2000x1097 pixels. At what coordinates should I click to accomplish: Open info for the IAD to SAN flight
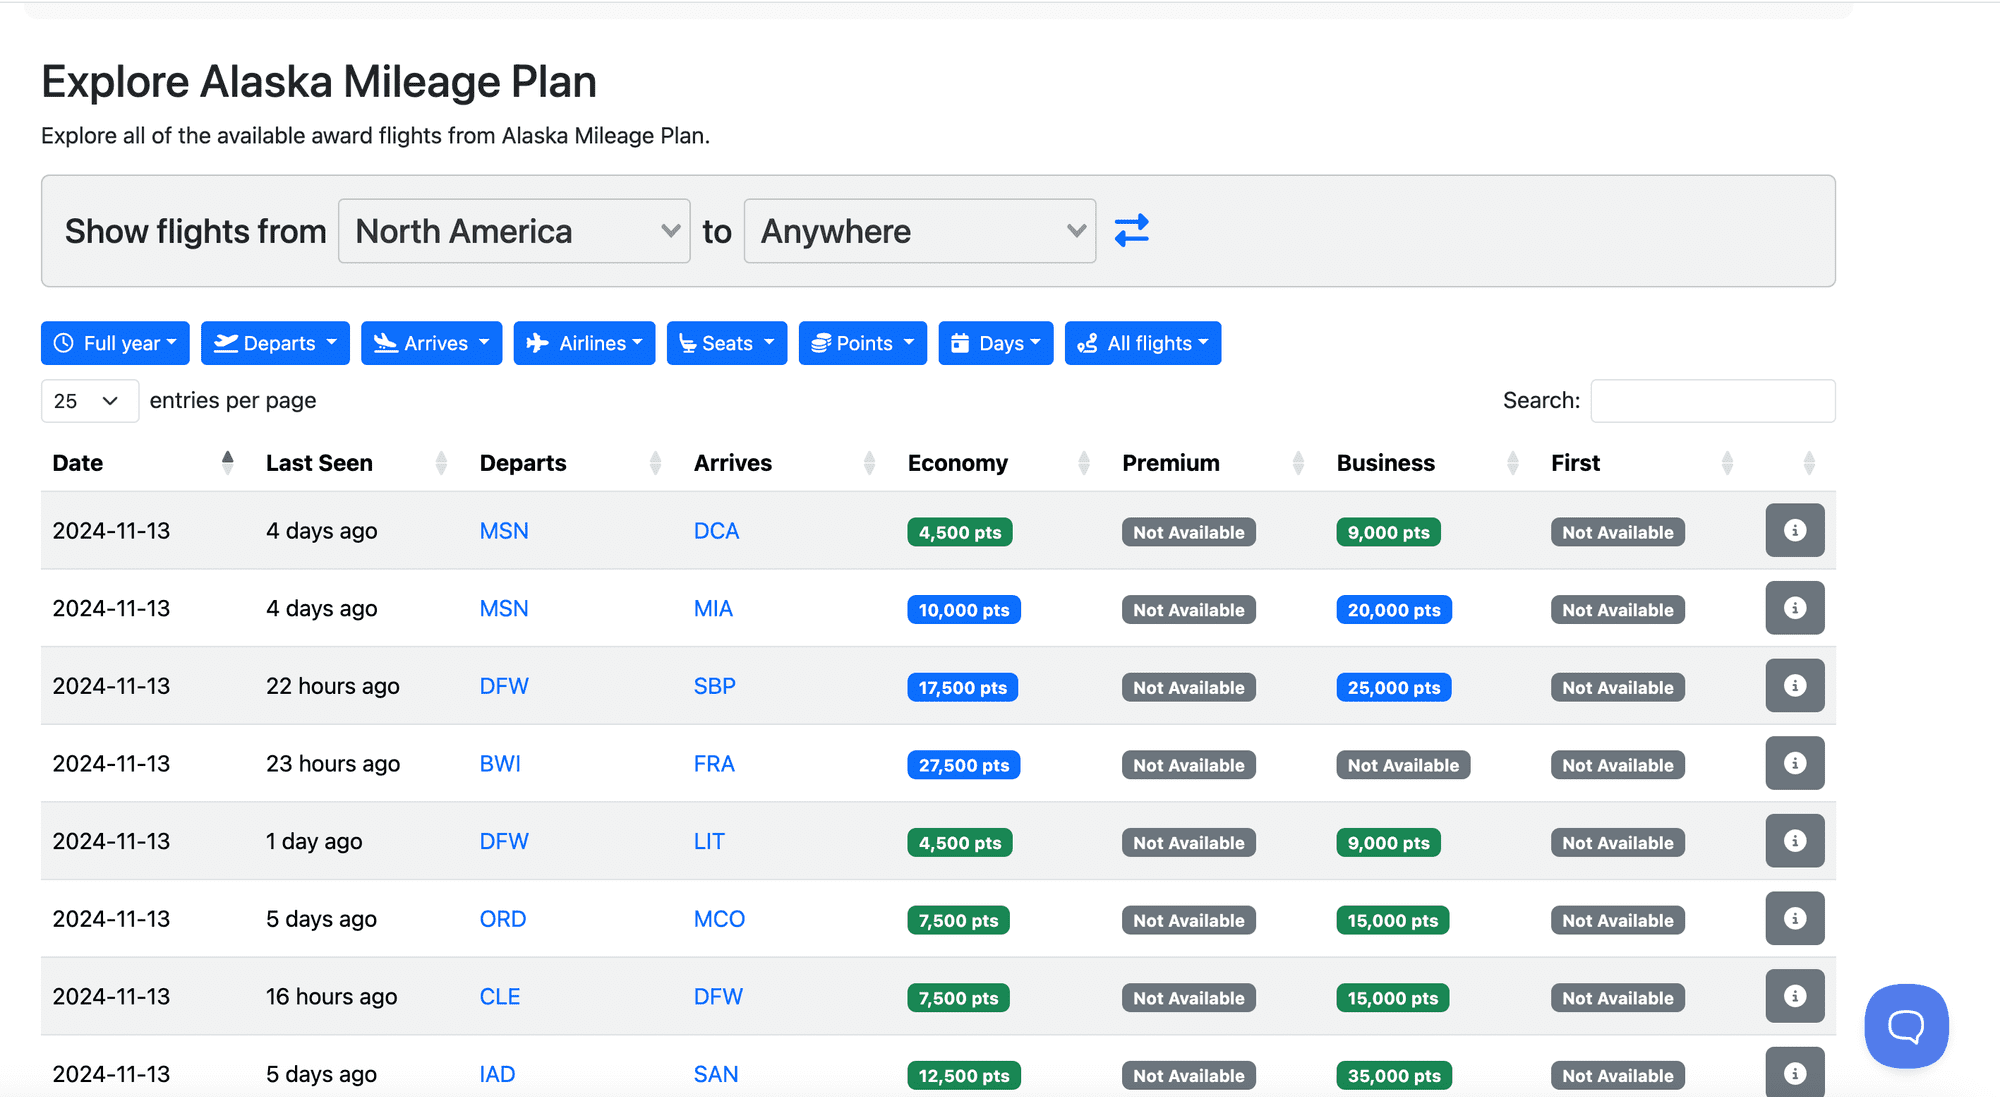click(x=1794, y=1073)
